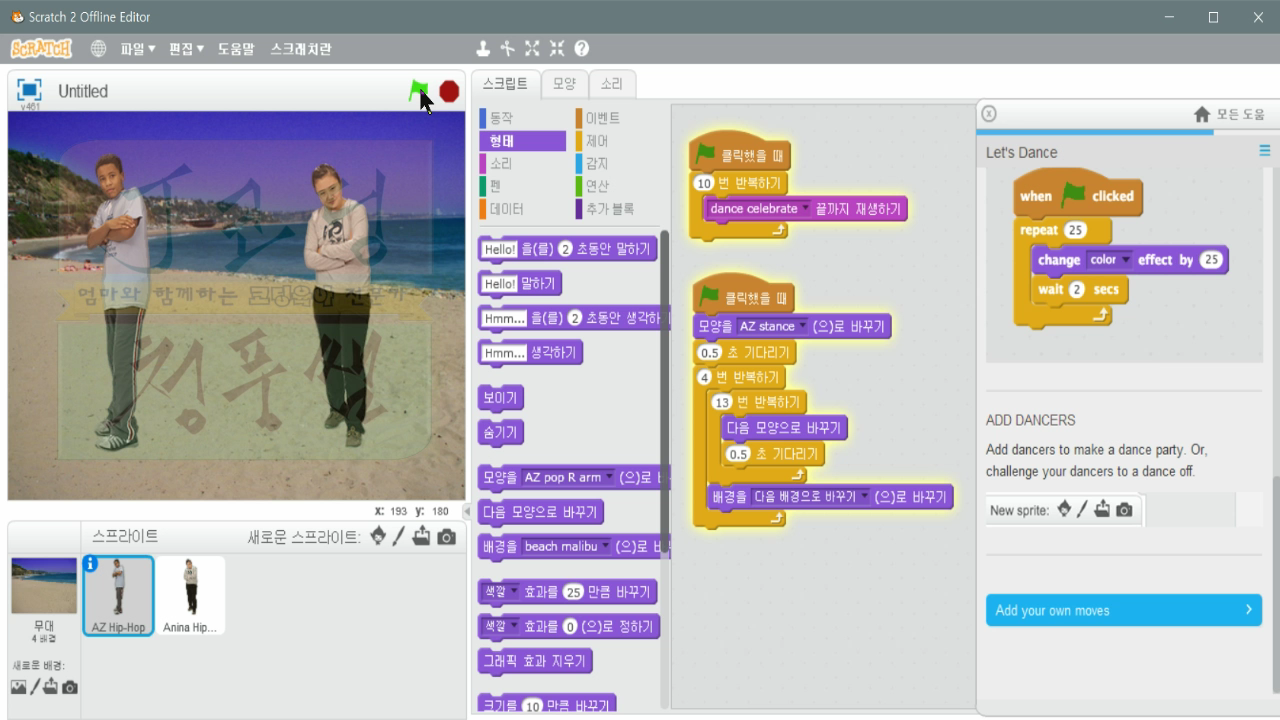
Task: Choose a new sprite from the library
Action: (378, 537)
